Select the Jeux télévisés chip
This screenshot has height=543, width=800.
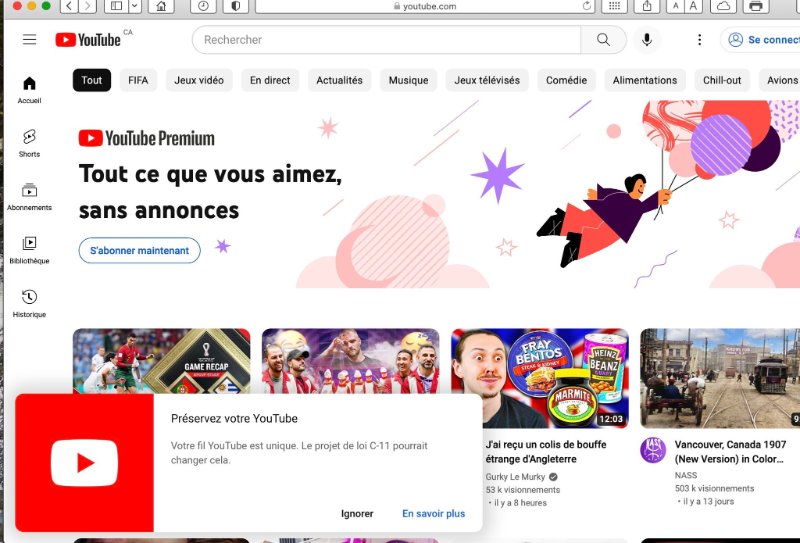click(x=487, y=80)
